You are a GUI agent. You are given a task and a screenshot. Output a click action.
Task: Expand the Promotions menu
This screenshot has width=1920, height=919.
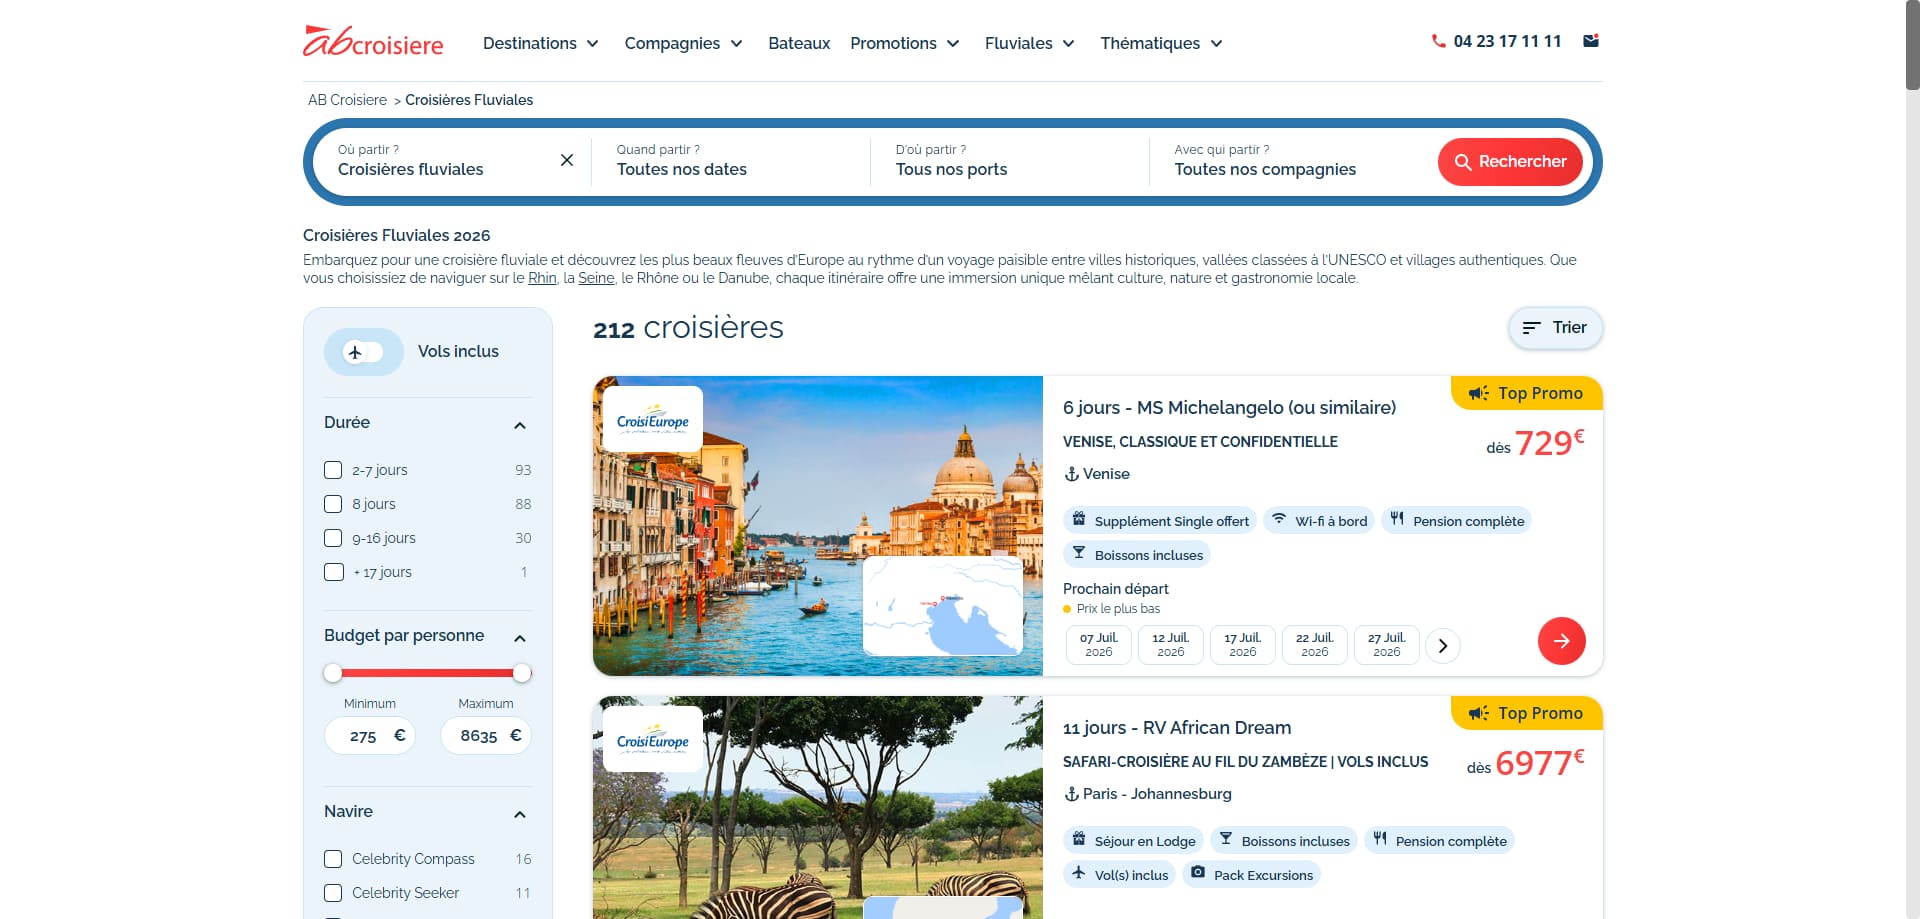click(905, 43)
